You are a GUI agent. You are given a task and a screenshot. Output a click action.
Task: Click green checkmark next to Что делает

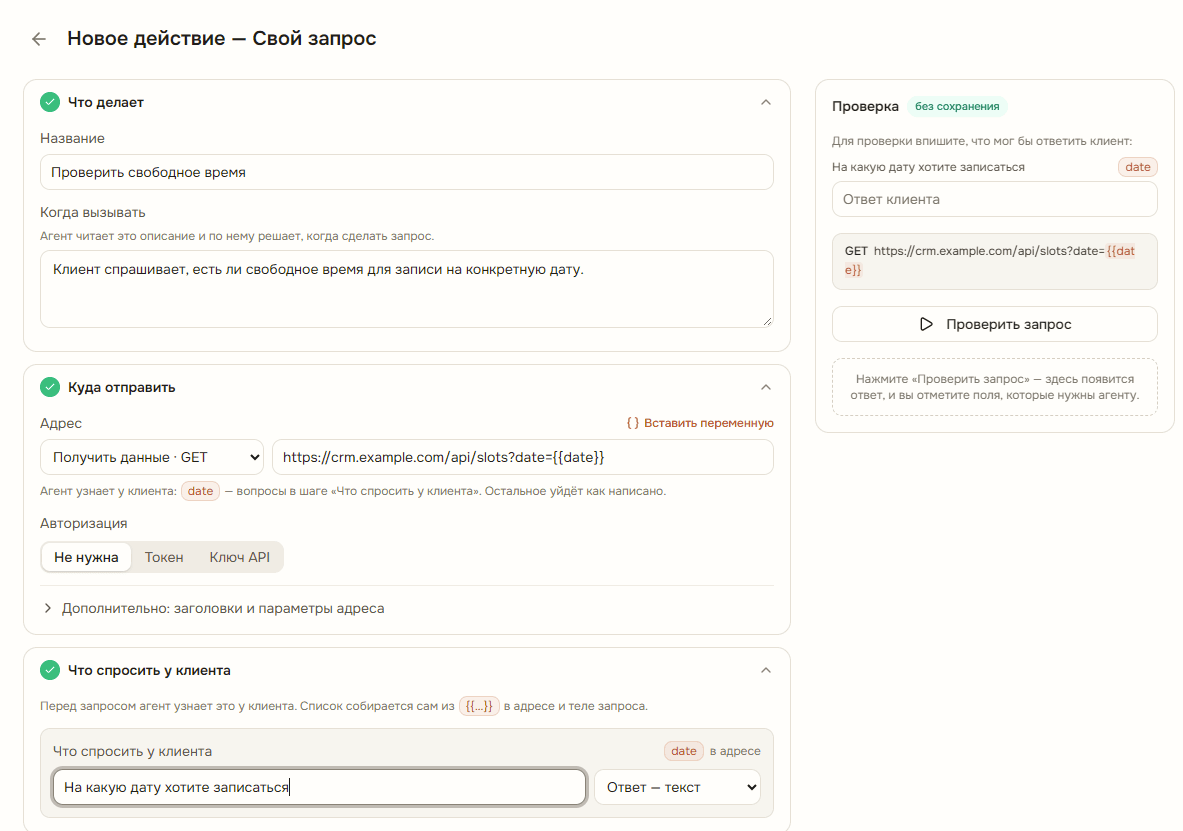click(x=50, y=102)
